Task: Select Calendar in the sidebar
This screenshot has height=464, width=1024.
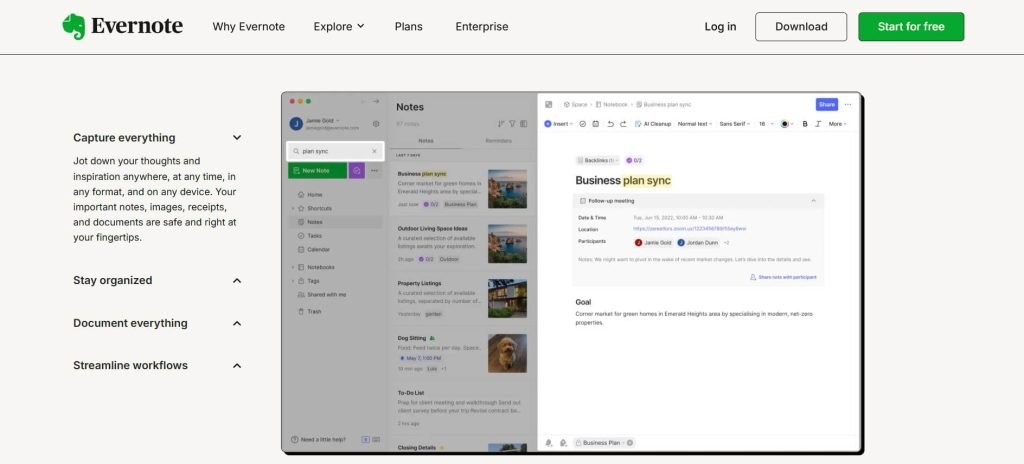Action: click(313, 250)
